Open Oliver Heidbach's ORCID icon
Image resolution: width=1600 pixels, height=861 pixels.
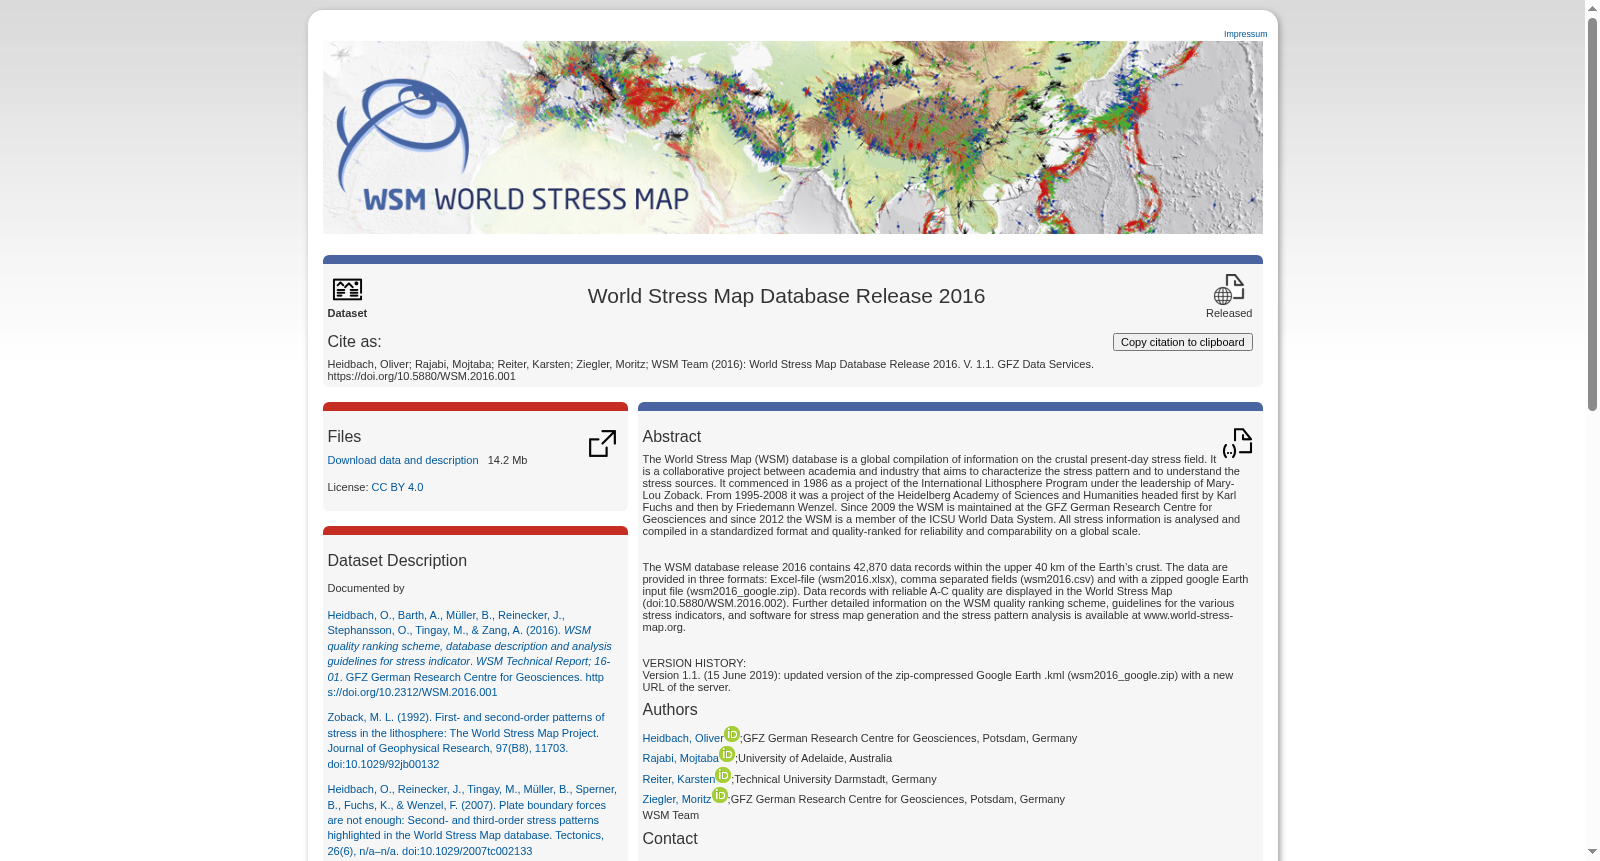732,734
